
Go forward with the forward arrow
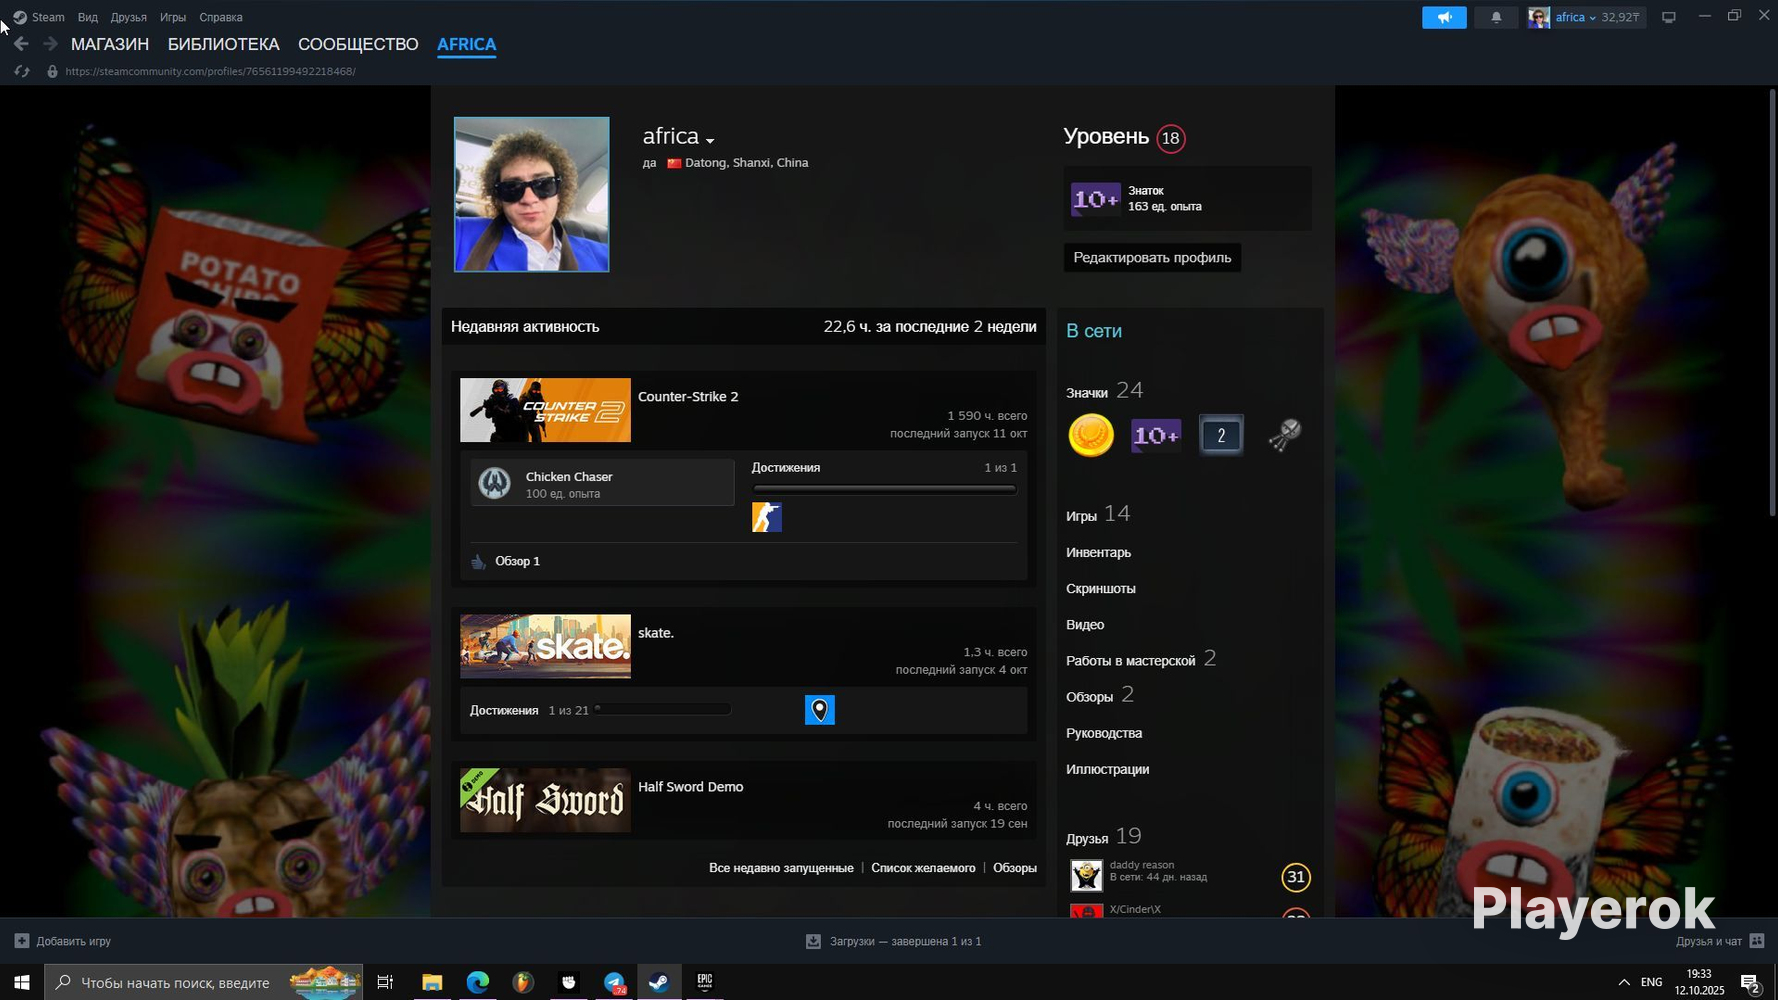(50, 44)
